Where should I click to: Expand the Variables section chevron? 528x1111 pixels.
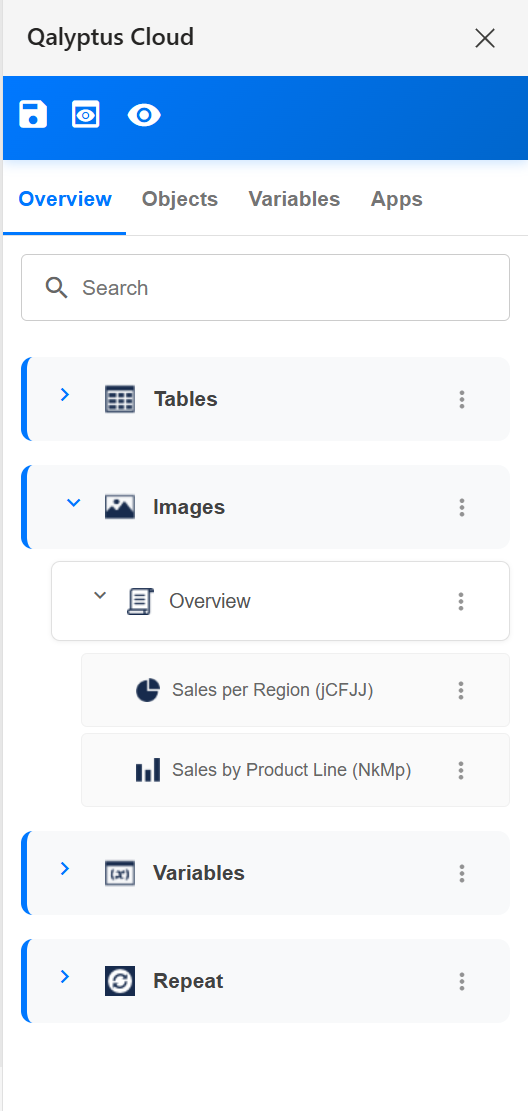(x=64, y=869)
